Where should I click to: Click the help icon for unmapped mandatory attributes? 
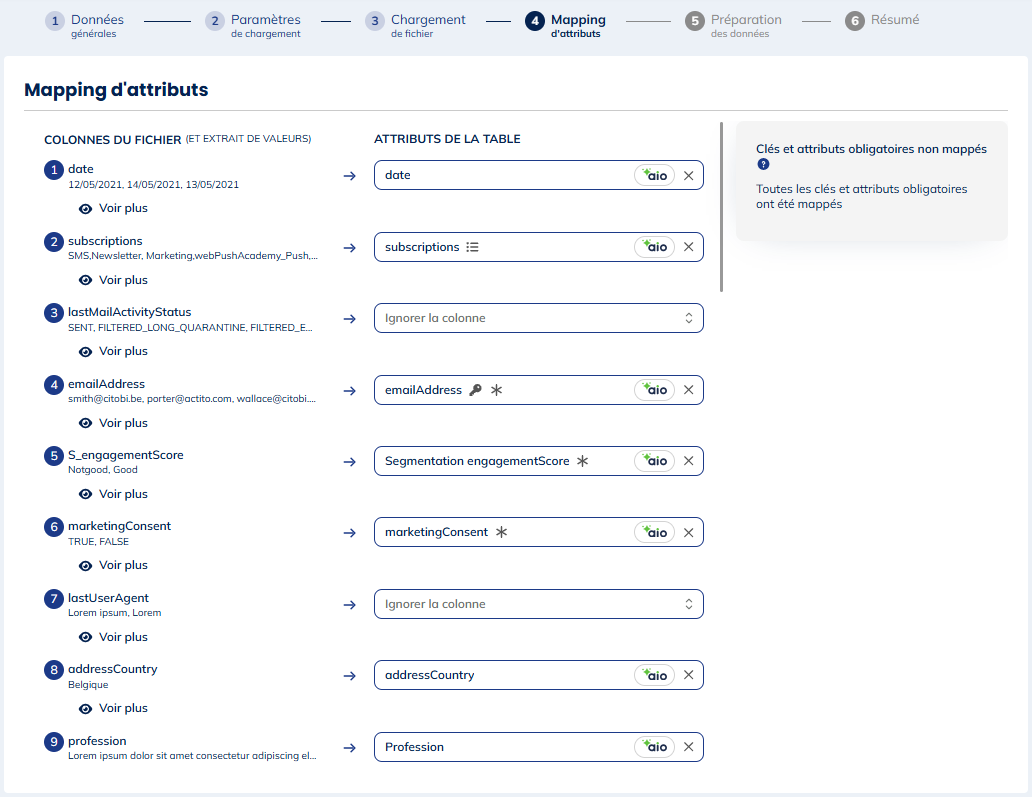click(x=763, y=164)
